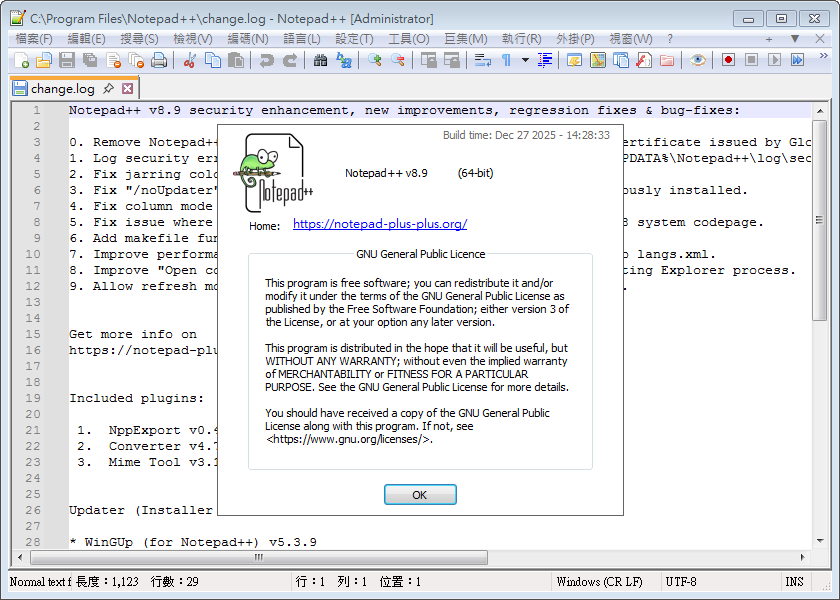Click the Open file folder icon
The height and width of the screenshot is (600, 840).
coord(44,60)
